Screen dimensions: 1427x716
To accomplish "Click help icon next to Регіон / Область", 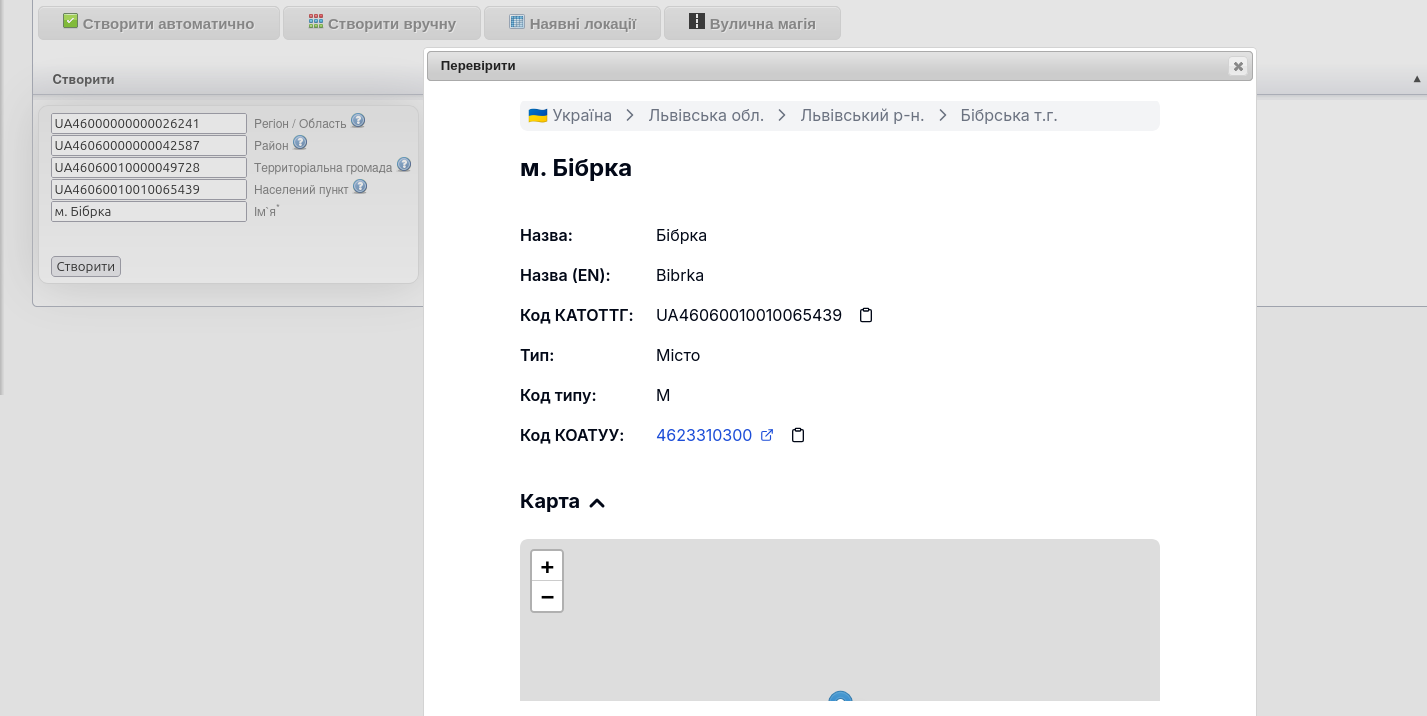I will pos(358,121).
